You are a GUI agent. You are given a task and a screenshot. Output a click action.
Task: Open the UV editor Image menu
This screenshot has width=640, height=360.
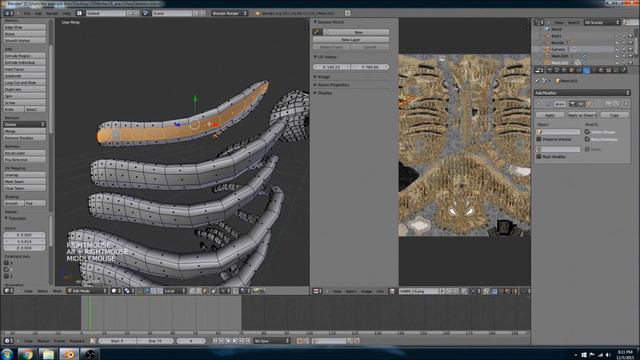pos(366,291)
